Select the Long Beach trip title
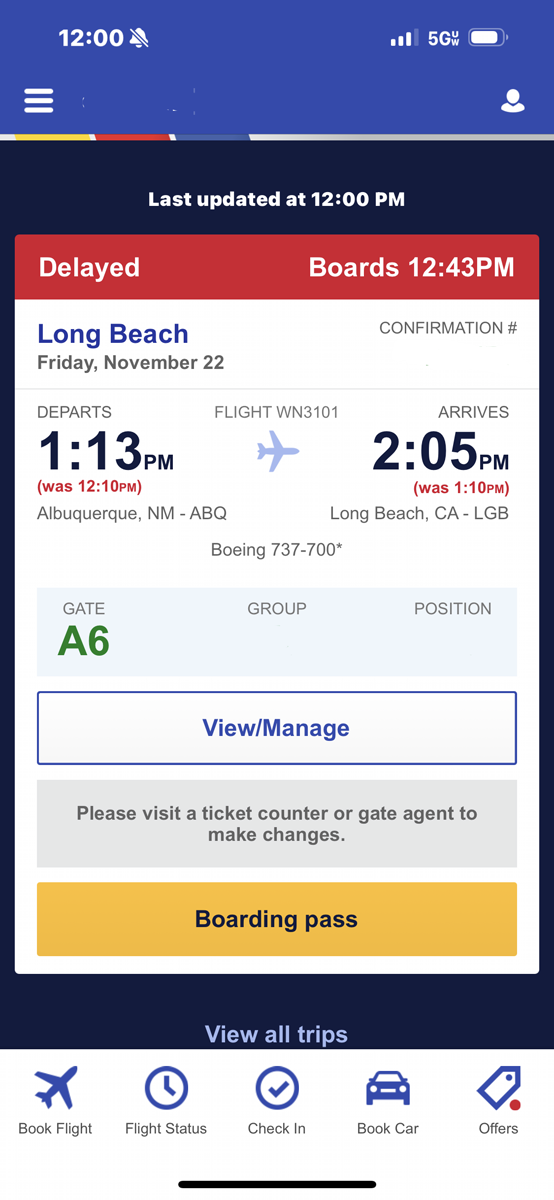 tap(113, 334)
